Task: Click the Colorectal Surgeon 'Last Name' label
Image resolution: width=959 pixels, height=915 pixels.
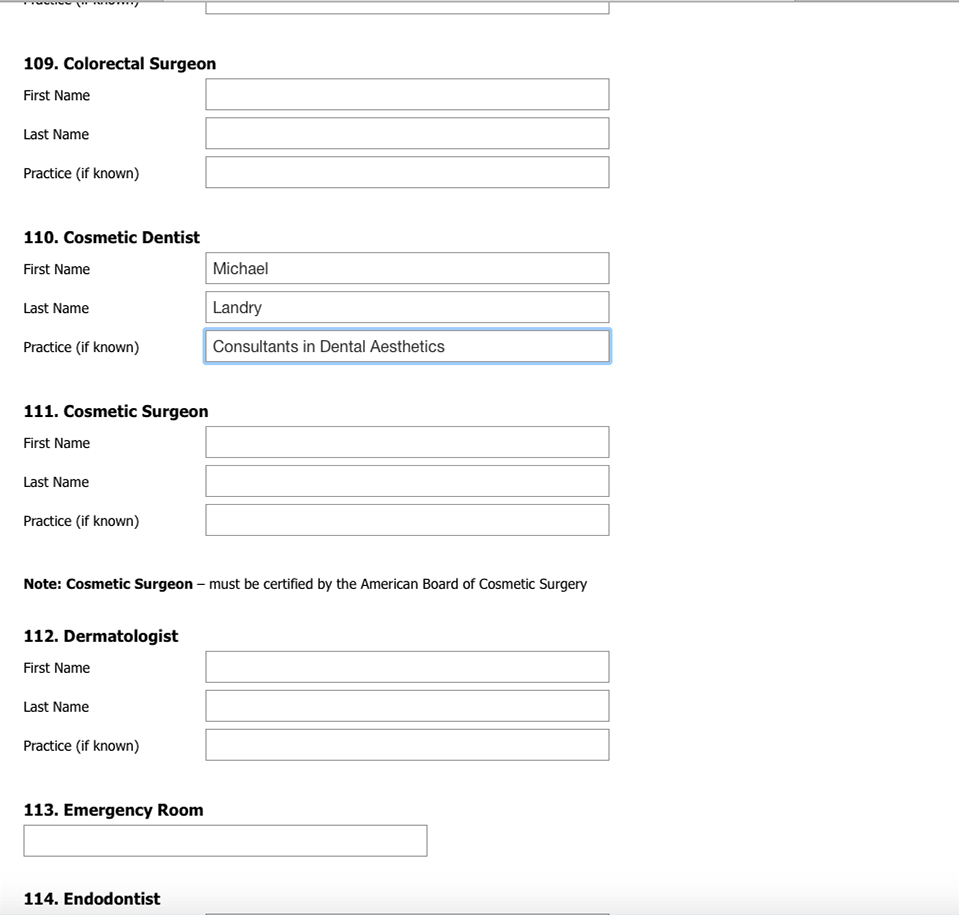Action: 56,135
